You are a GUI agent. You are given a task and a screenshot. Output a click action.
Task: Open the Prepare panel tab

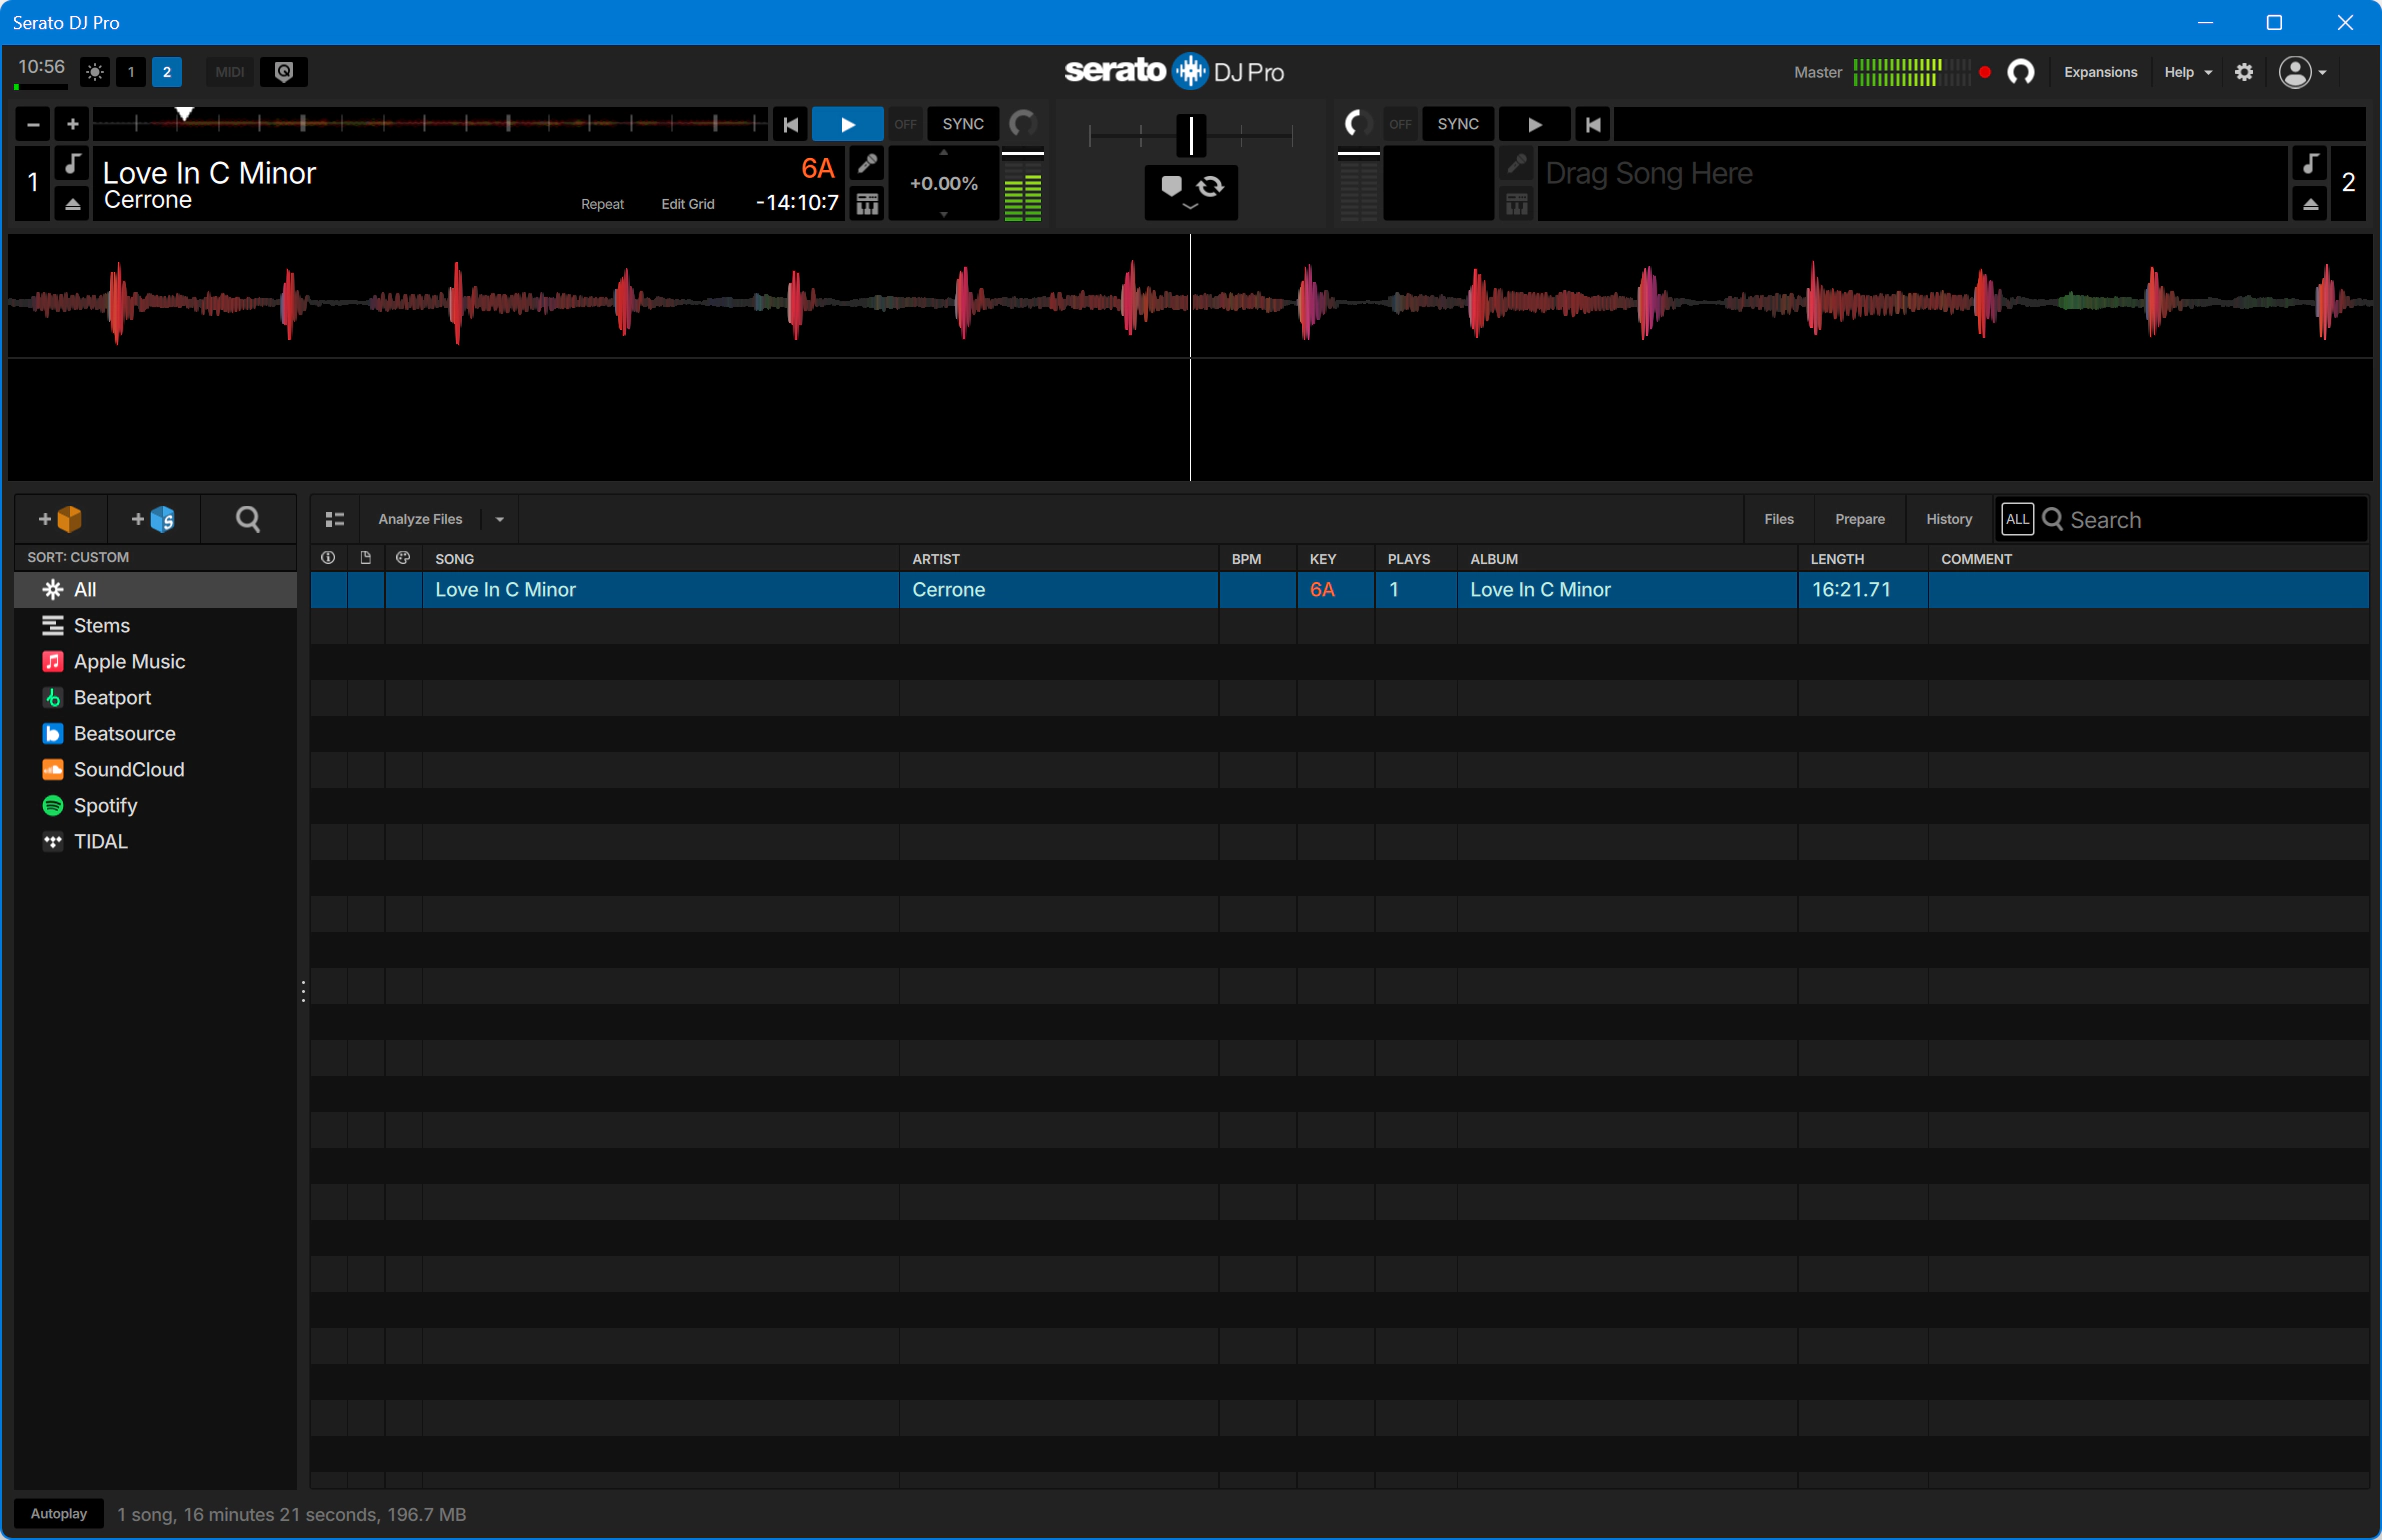1859,519
